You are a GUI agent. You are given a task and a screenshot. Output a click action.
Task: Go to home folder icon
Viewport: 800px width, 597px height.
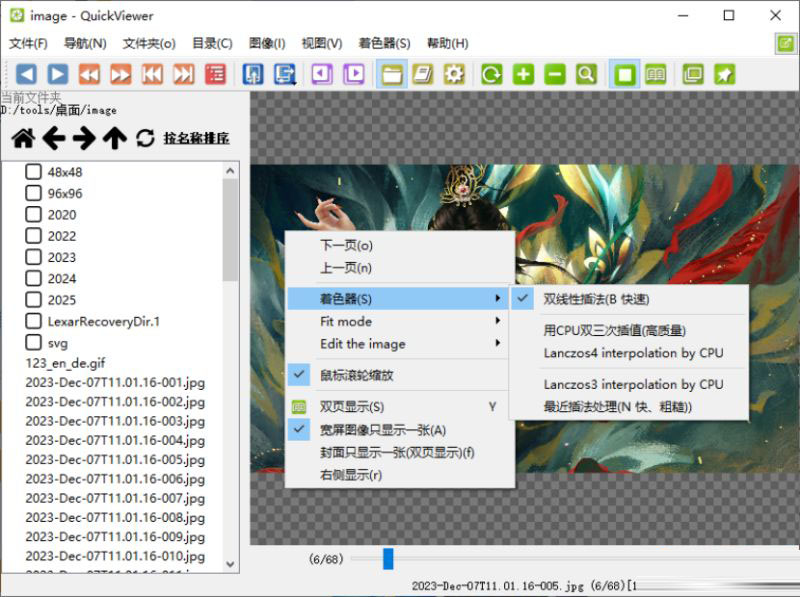coord(23,138)
